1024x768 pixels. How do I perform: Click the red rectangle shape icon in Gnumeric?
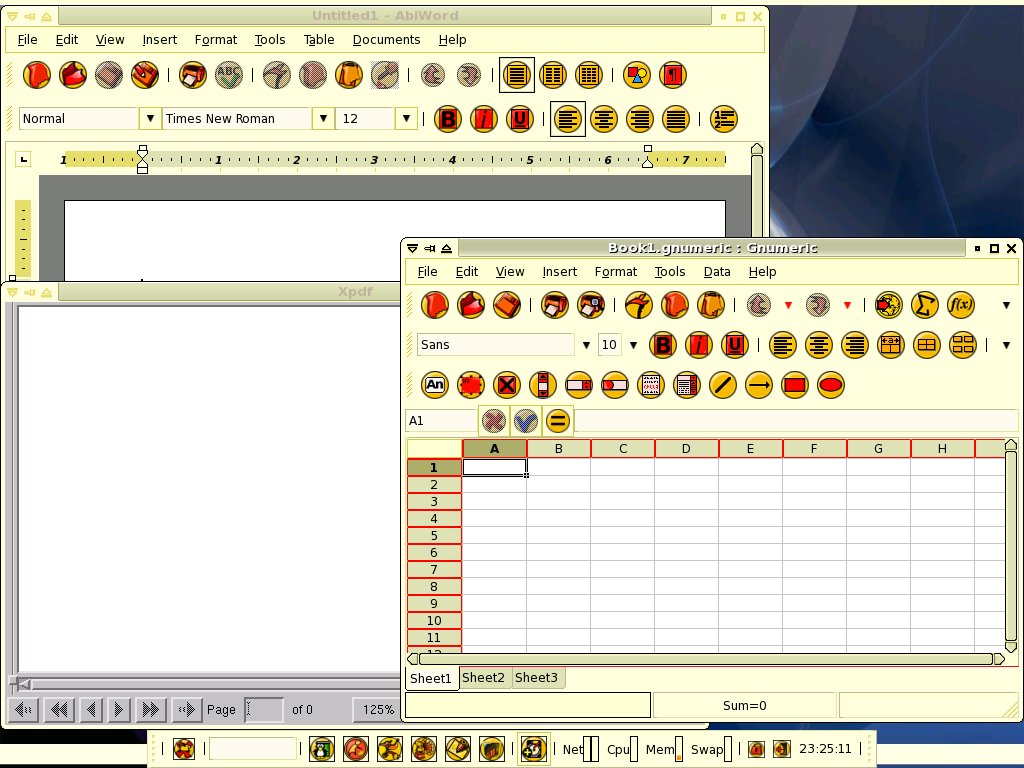(795, 385)
